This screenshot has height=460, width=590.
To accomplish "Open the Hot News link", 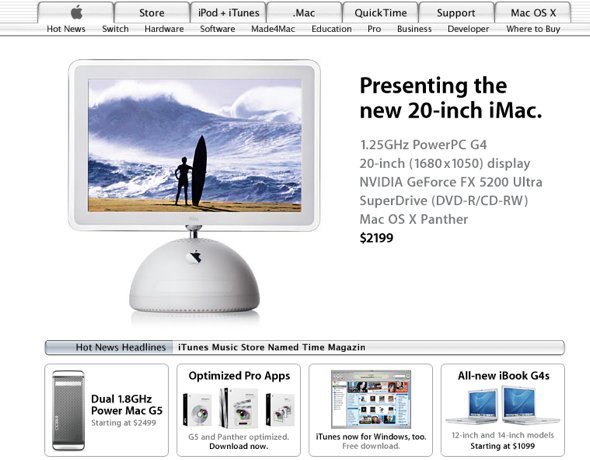I will pyautogui.click(x=66, y=29).
